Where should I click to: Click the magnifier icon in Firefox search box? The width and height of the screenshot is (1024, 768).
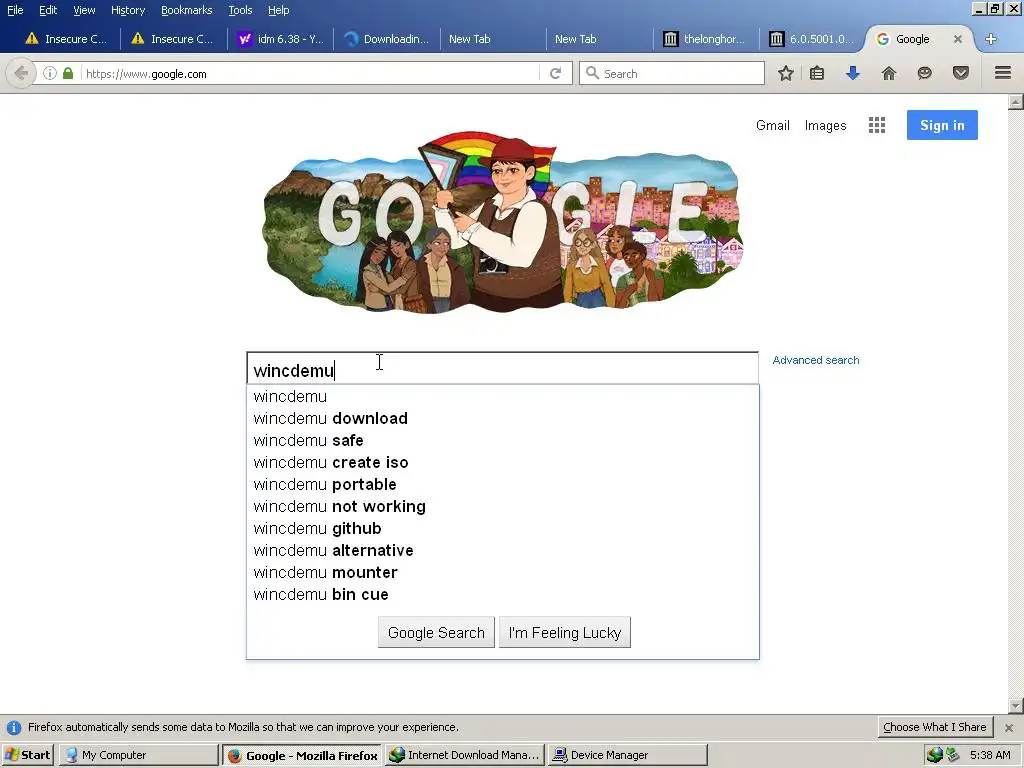[592, 73]
